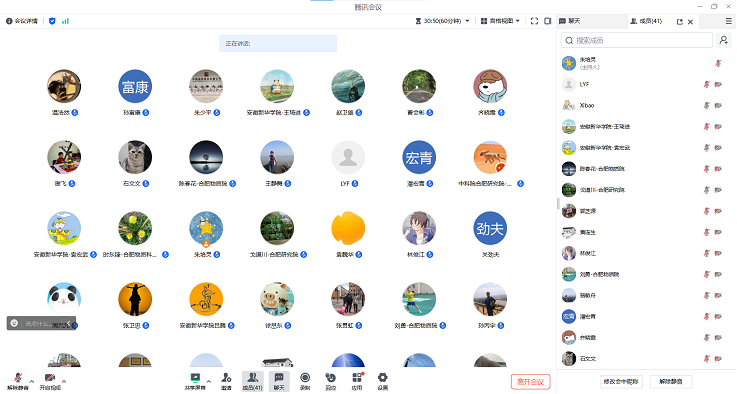Expand audio options arrow beside 解除静音
Screen dimensions: 737x394
pos(32,381)
